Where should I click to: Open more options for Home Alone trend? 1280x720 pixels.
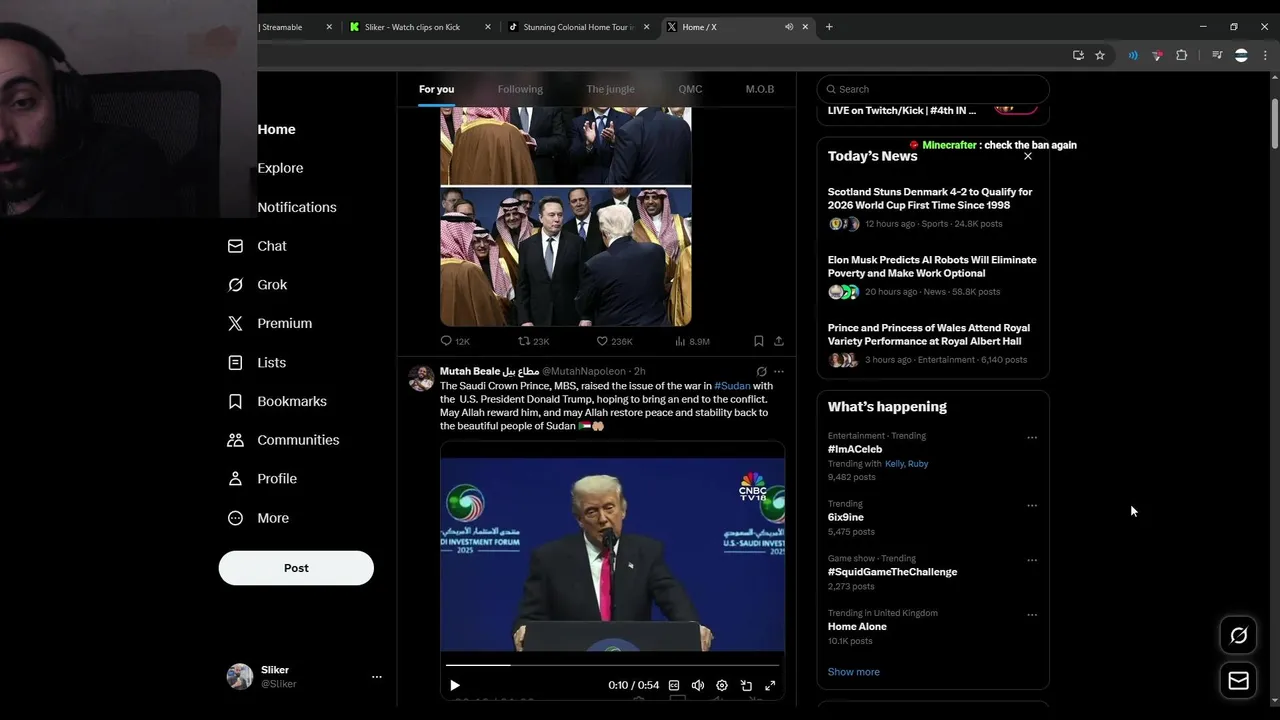(x=1032, y=614)
